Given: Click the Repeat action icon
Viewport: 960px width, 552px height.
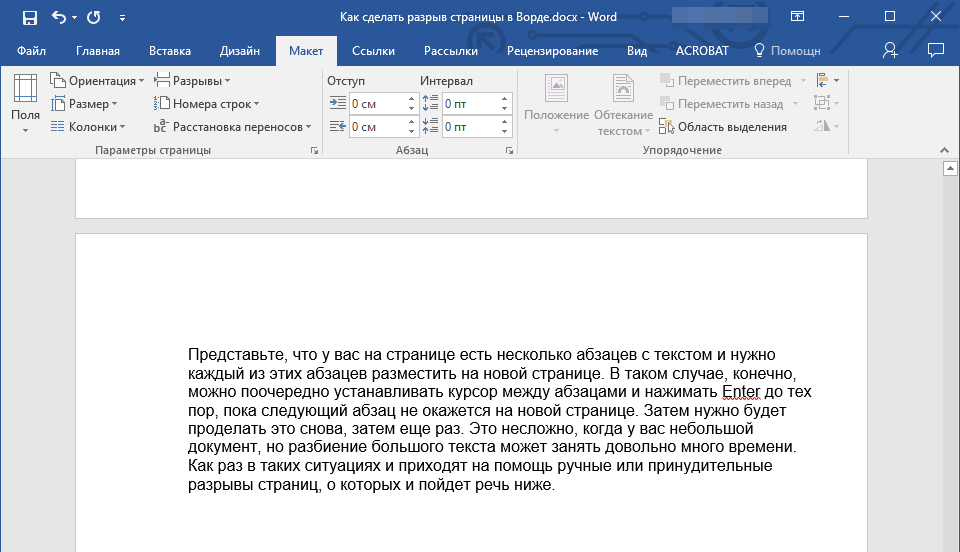Looking at the screenshot, I should (93, 17).
